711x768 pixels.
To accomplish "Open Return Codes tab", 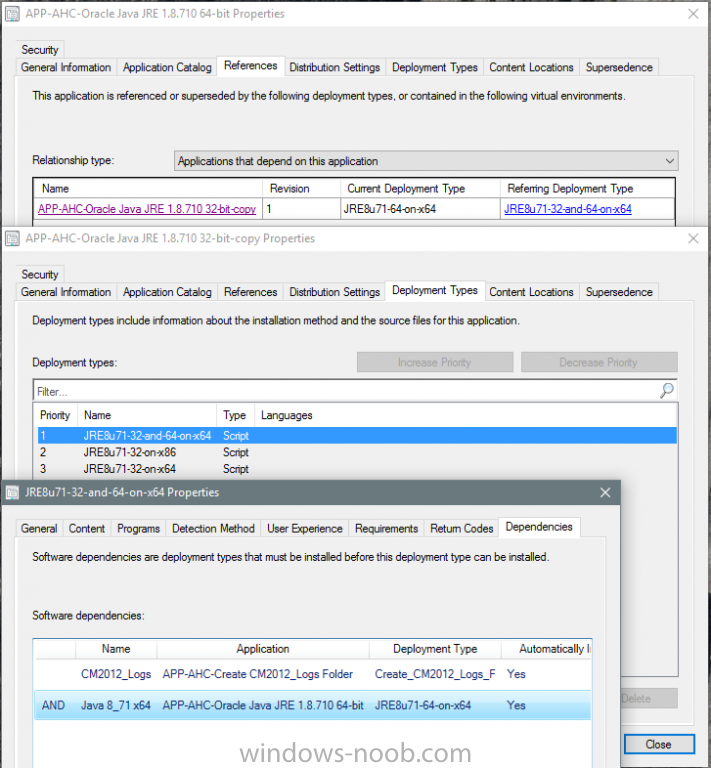I will click(x=461, y=528).
